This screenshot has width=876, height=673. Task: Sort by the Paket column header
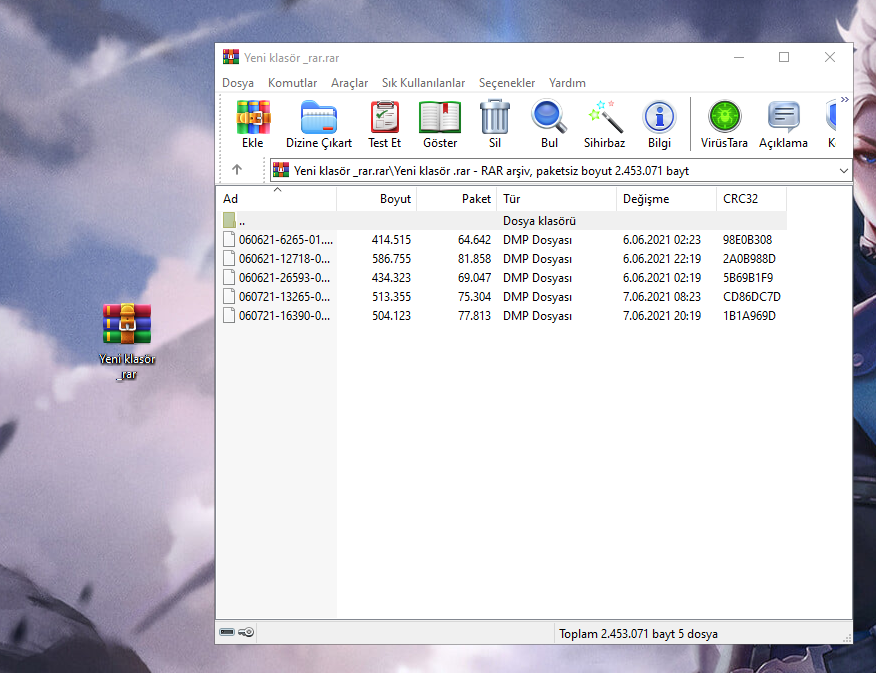[x=456, y=199]
